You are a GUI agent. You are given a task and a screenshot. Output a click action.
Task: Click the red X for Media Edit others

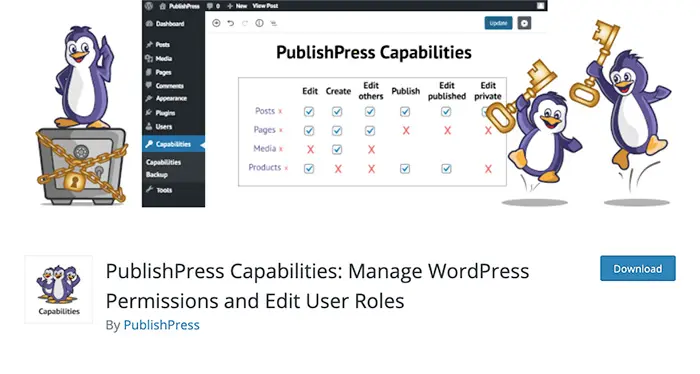371,150
